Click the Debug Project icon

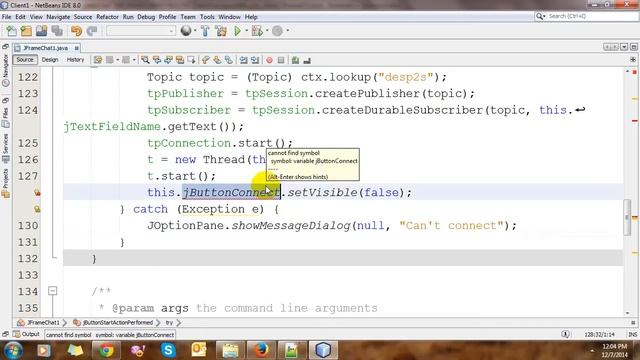coord(257,31)
